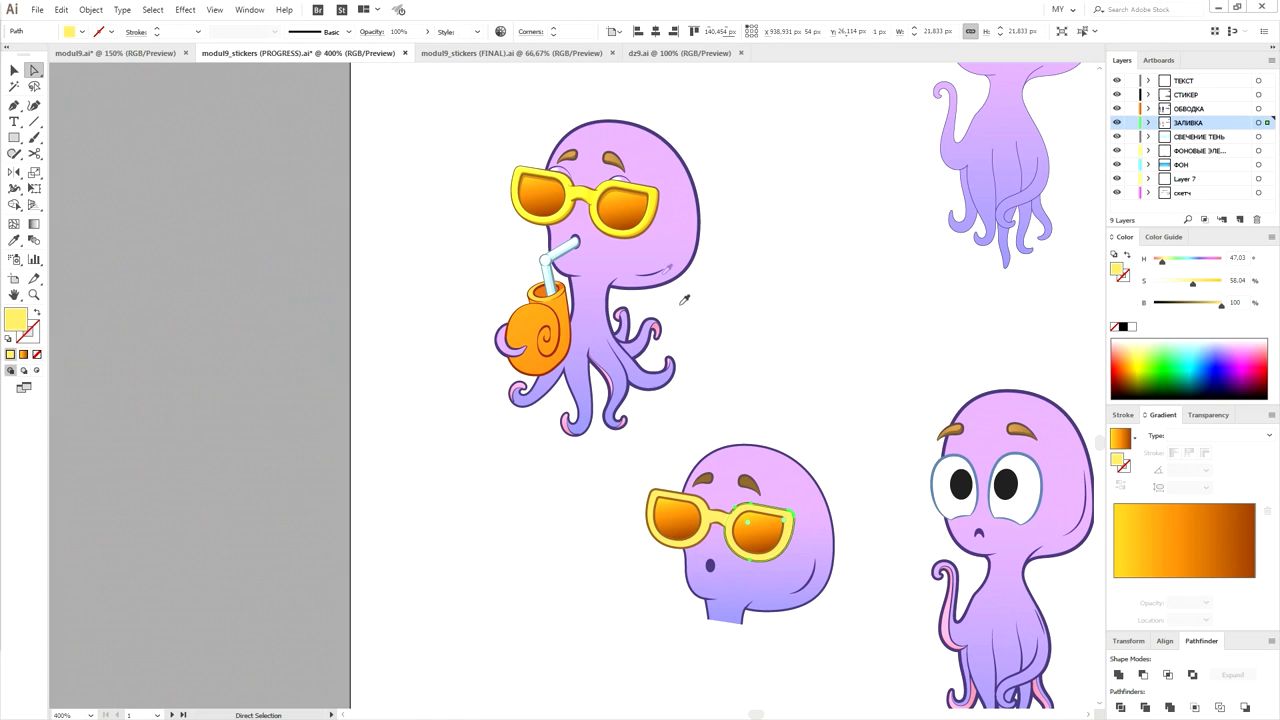The width and height of the screenshot is (1280, 720).
Task: Expand the СТИКЕР layer arrow
Action: 1148,95
